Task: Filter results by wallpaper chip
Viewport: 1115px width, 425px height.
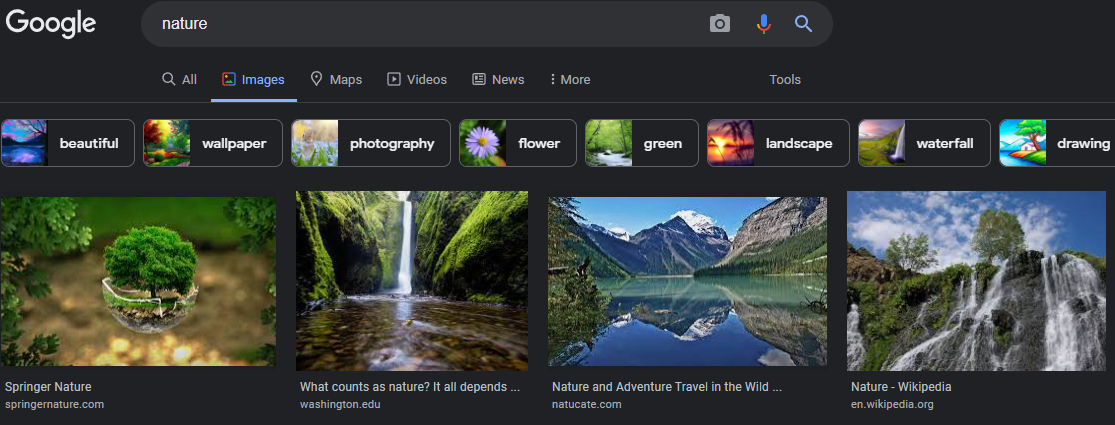Action: pos(213,143)
